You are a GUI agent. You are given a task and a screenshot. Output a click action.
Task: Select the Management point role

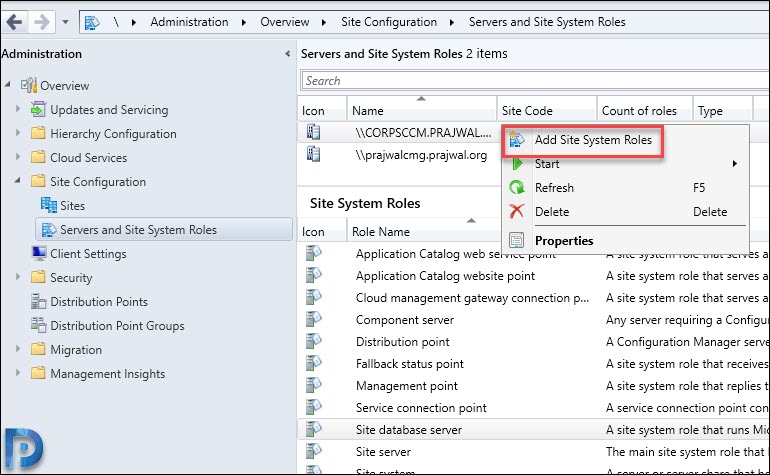tap(407, 386)
